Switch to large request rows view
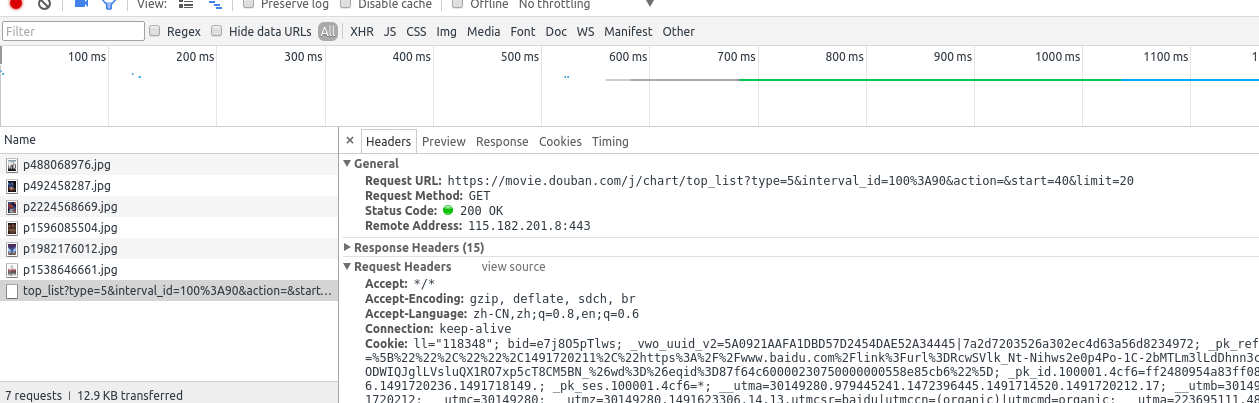The image size is (1259, 403). point(186,4)
